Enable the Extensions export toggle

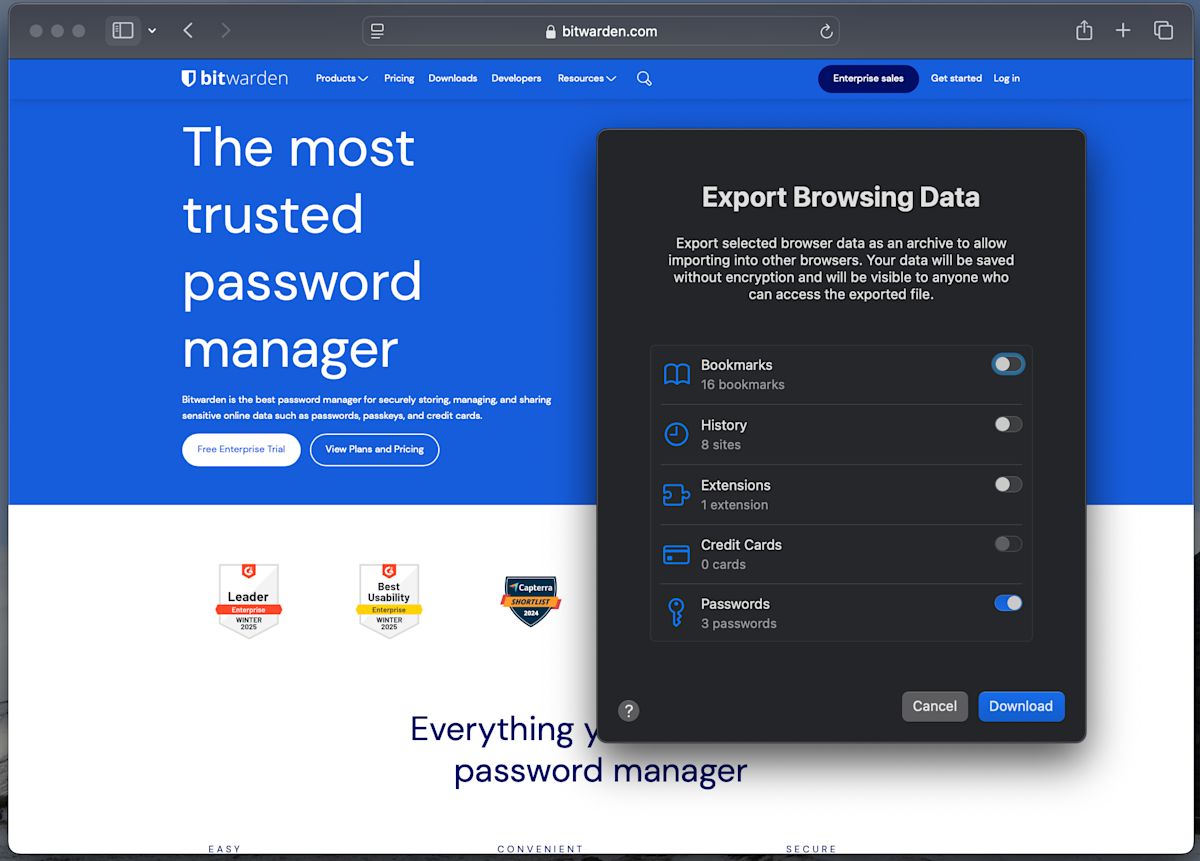(1008, 484)
